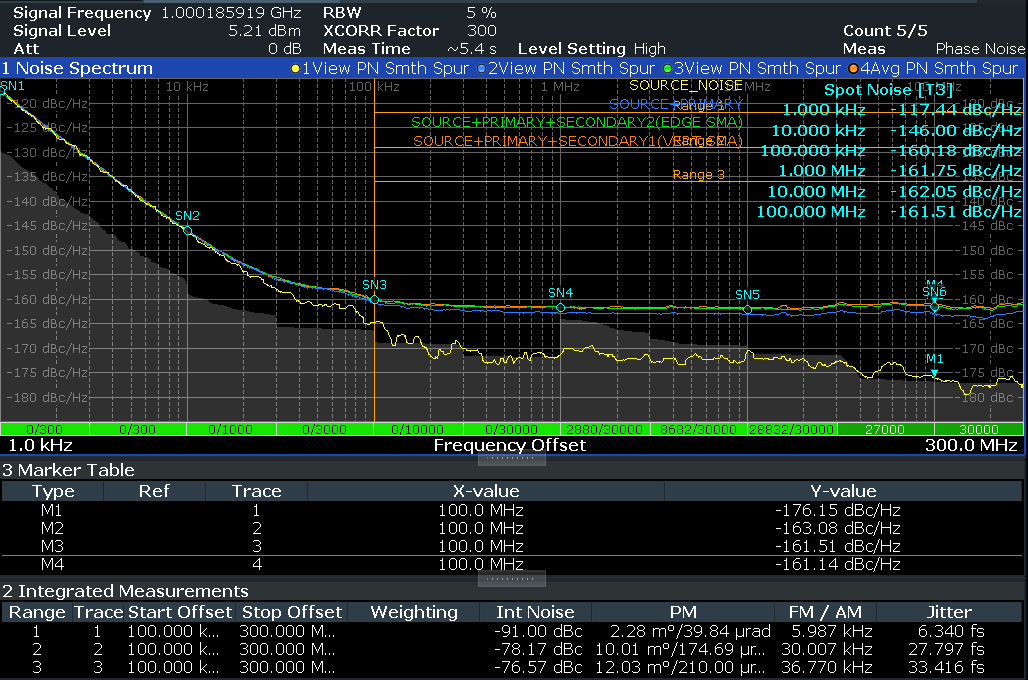Select the M1 marker triangle
This screenshot has width=1028, height=680.
tap(935, 373)
